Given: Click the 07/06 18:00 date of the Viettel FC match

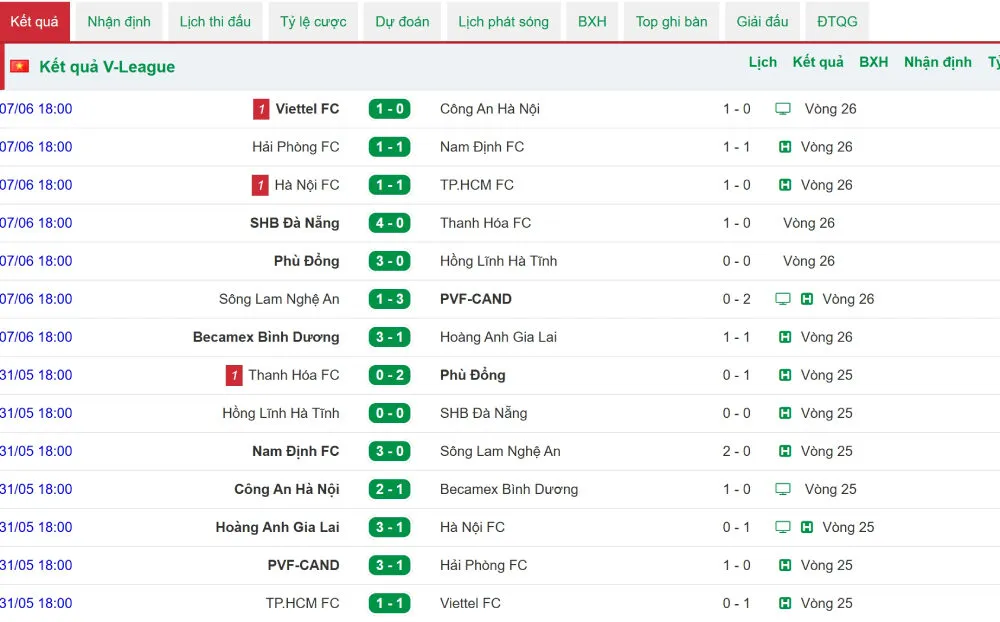Looking at the screenshot, I should (x=36, y=109).
